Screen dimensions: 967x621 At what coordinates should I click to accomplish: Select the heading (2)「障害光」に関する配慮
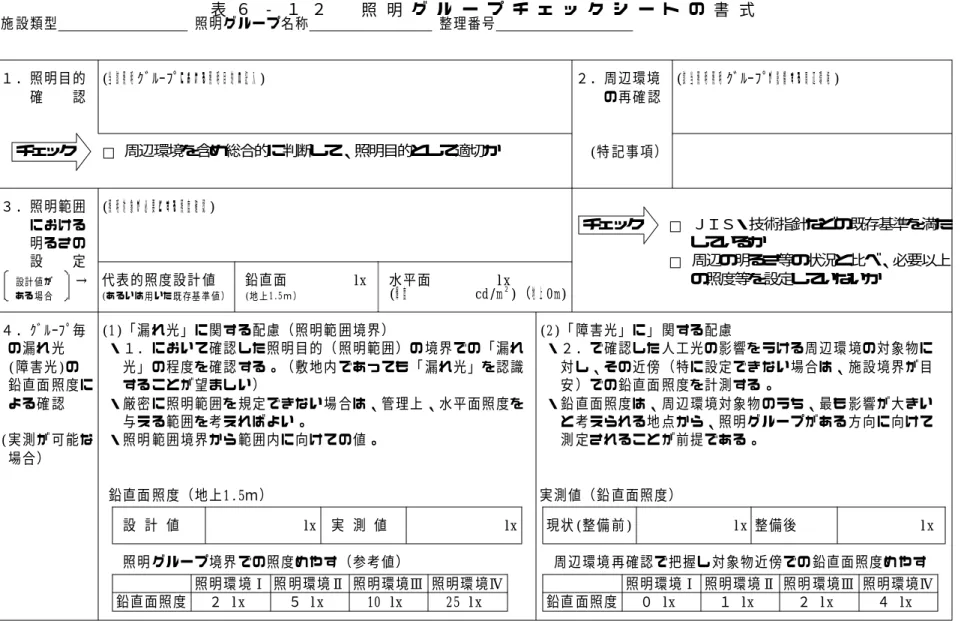(636, 330)
